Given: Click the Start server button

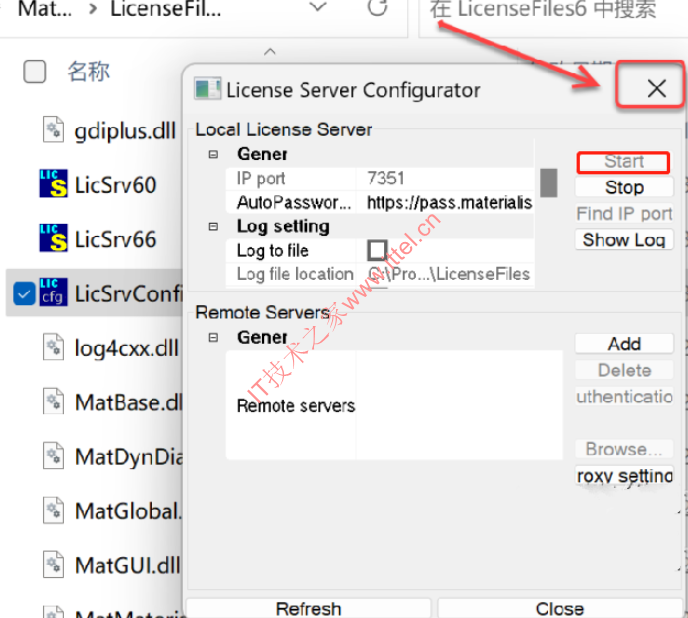Looking at the screenshot, I should pos(624,162).
